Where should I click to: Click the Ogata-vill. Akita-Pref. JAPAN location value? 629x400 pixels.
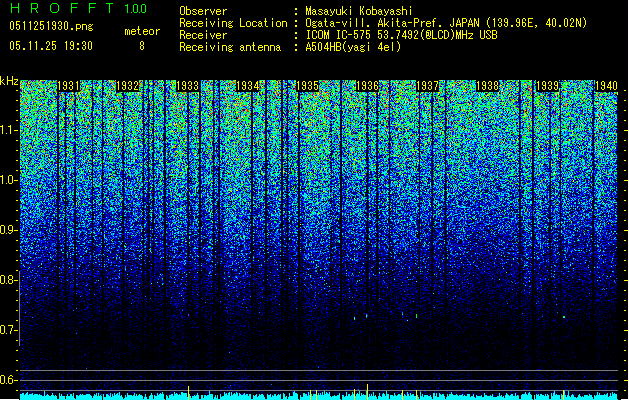(x=446, y=23)
